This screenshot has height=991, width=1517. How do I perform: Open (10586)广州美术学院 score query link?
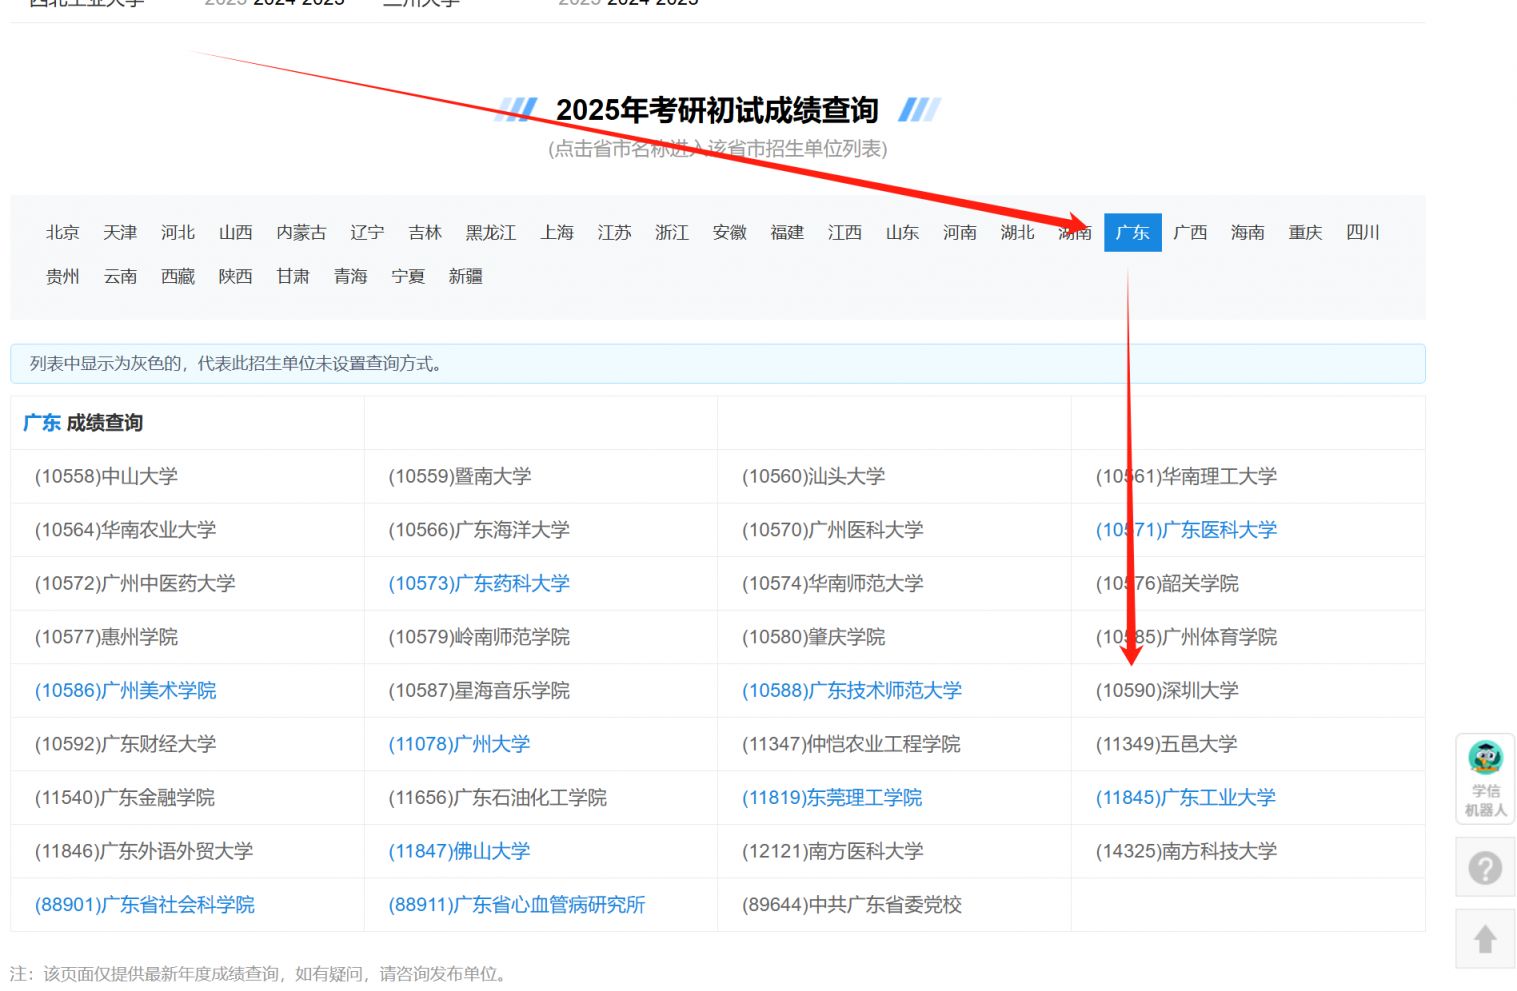click(x=126, y=691)
